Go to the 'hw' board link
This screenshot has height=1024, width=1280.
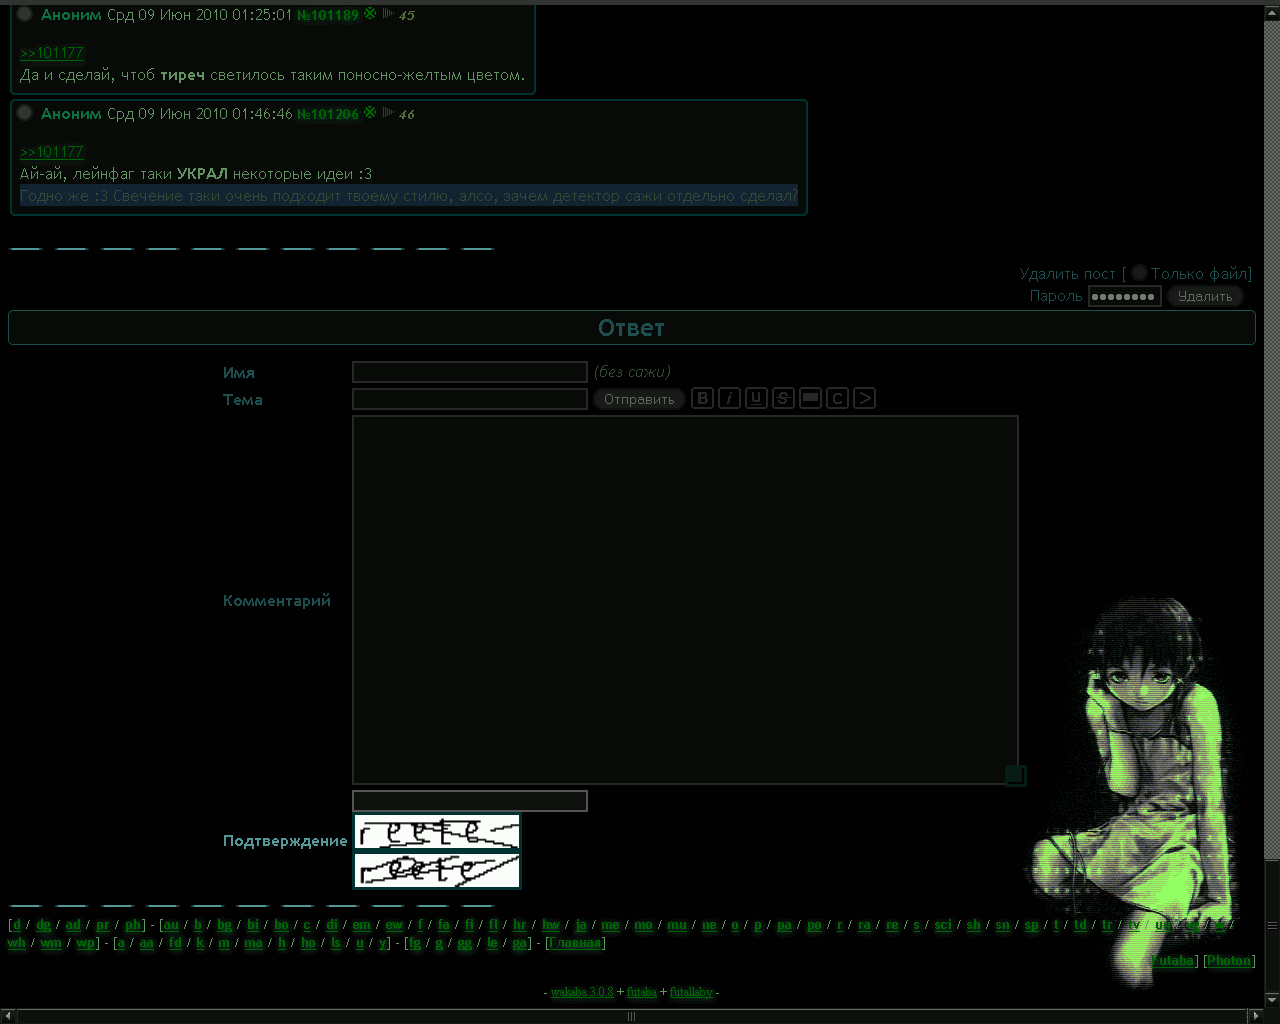pos(551,925)
